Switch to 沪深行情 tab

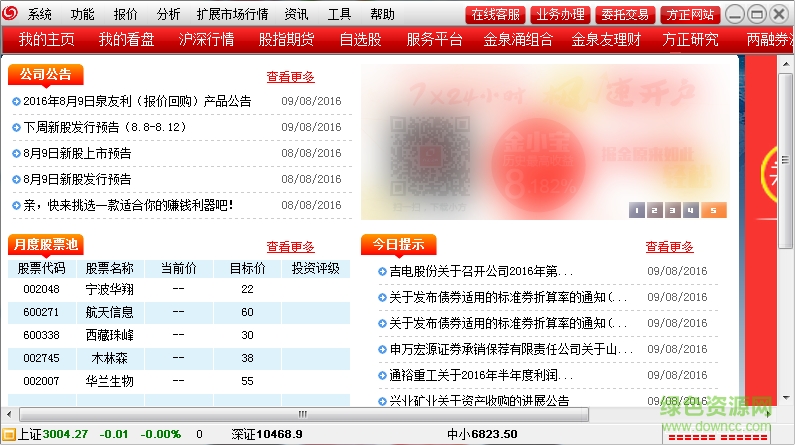206,40
